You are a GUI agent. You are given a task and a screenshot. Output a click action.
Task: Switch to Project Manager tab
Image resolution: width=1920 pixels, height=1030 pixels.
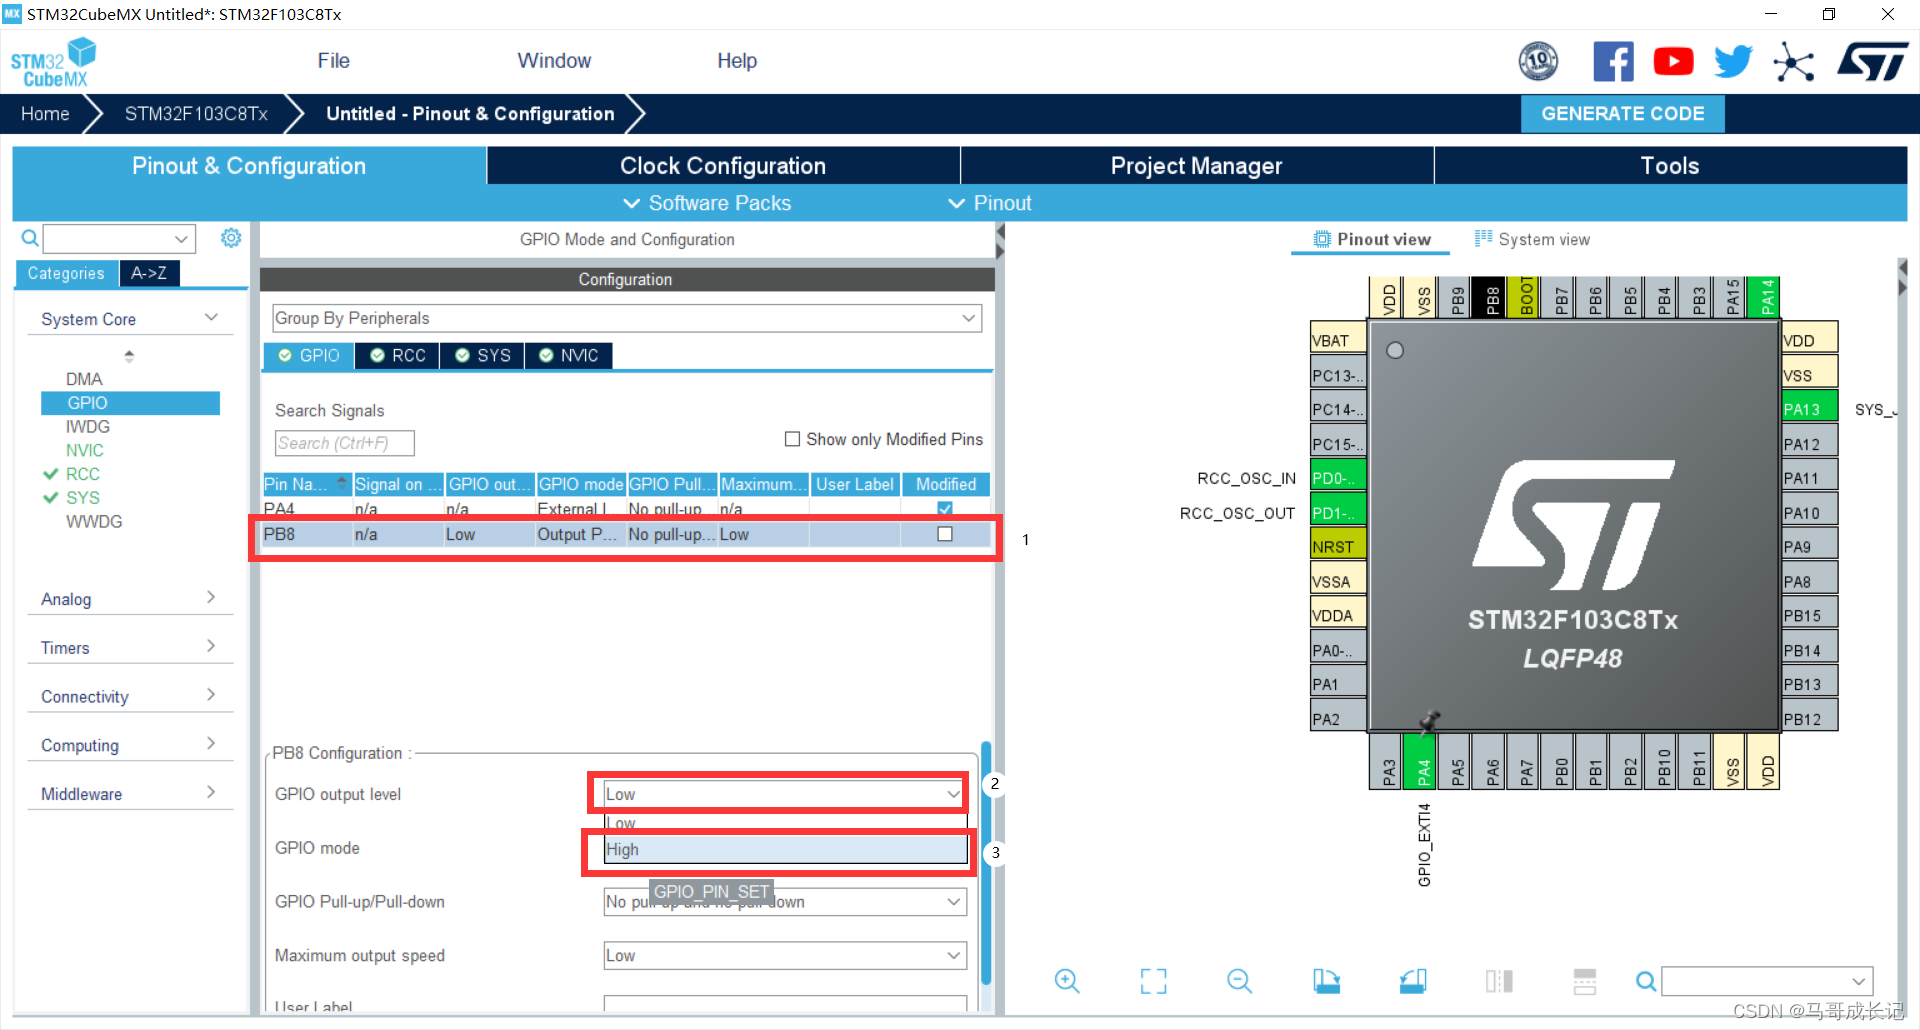(1196, 166)
